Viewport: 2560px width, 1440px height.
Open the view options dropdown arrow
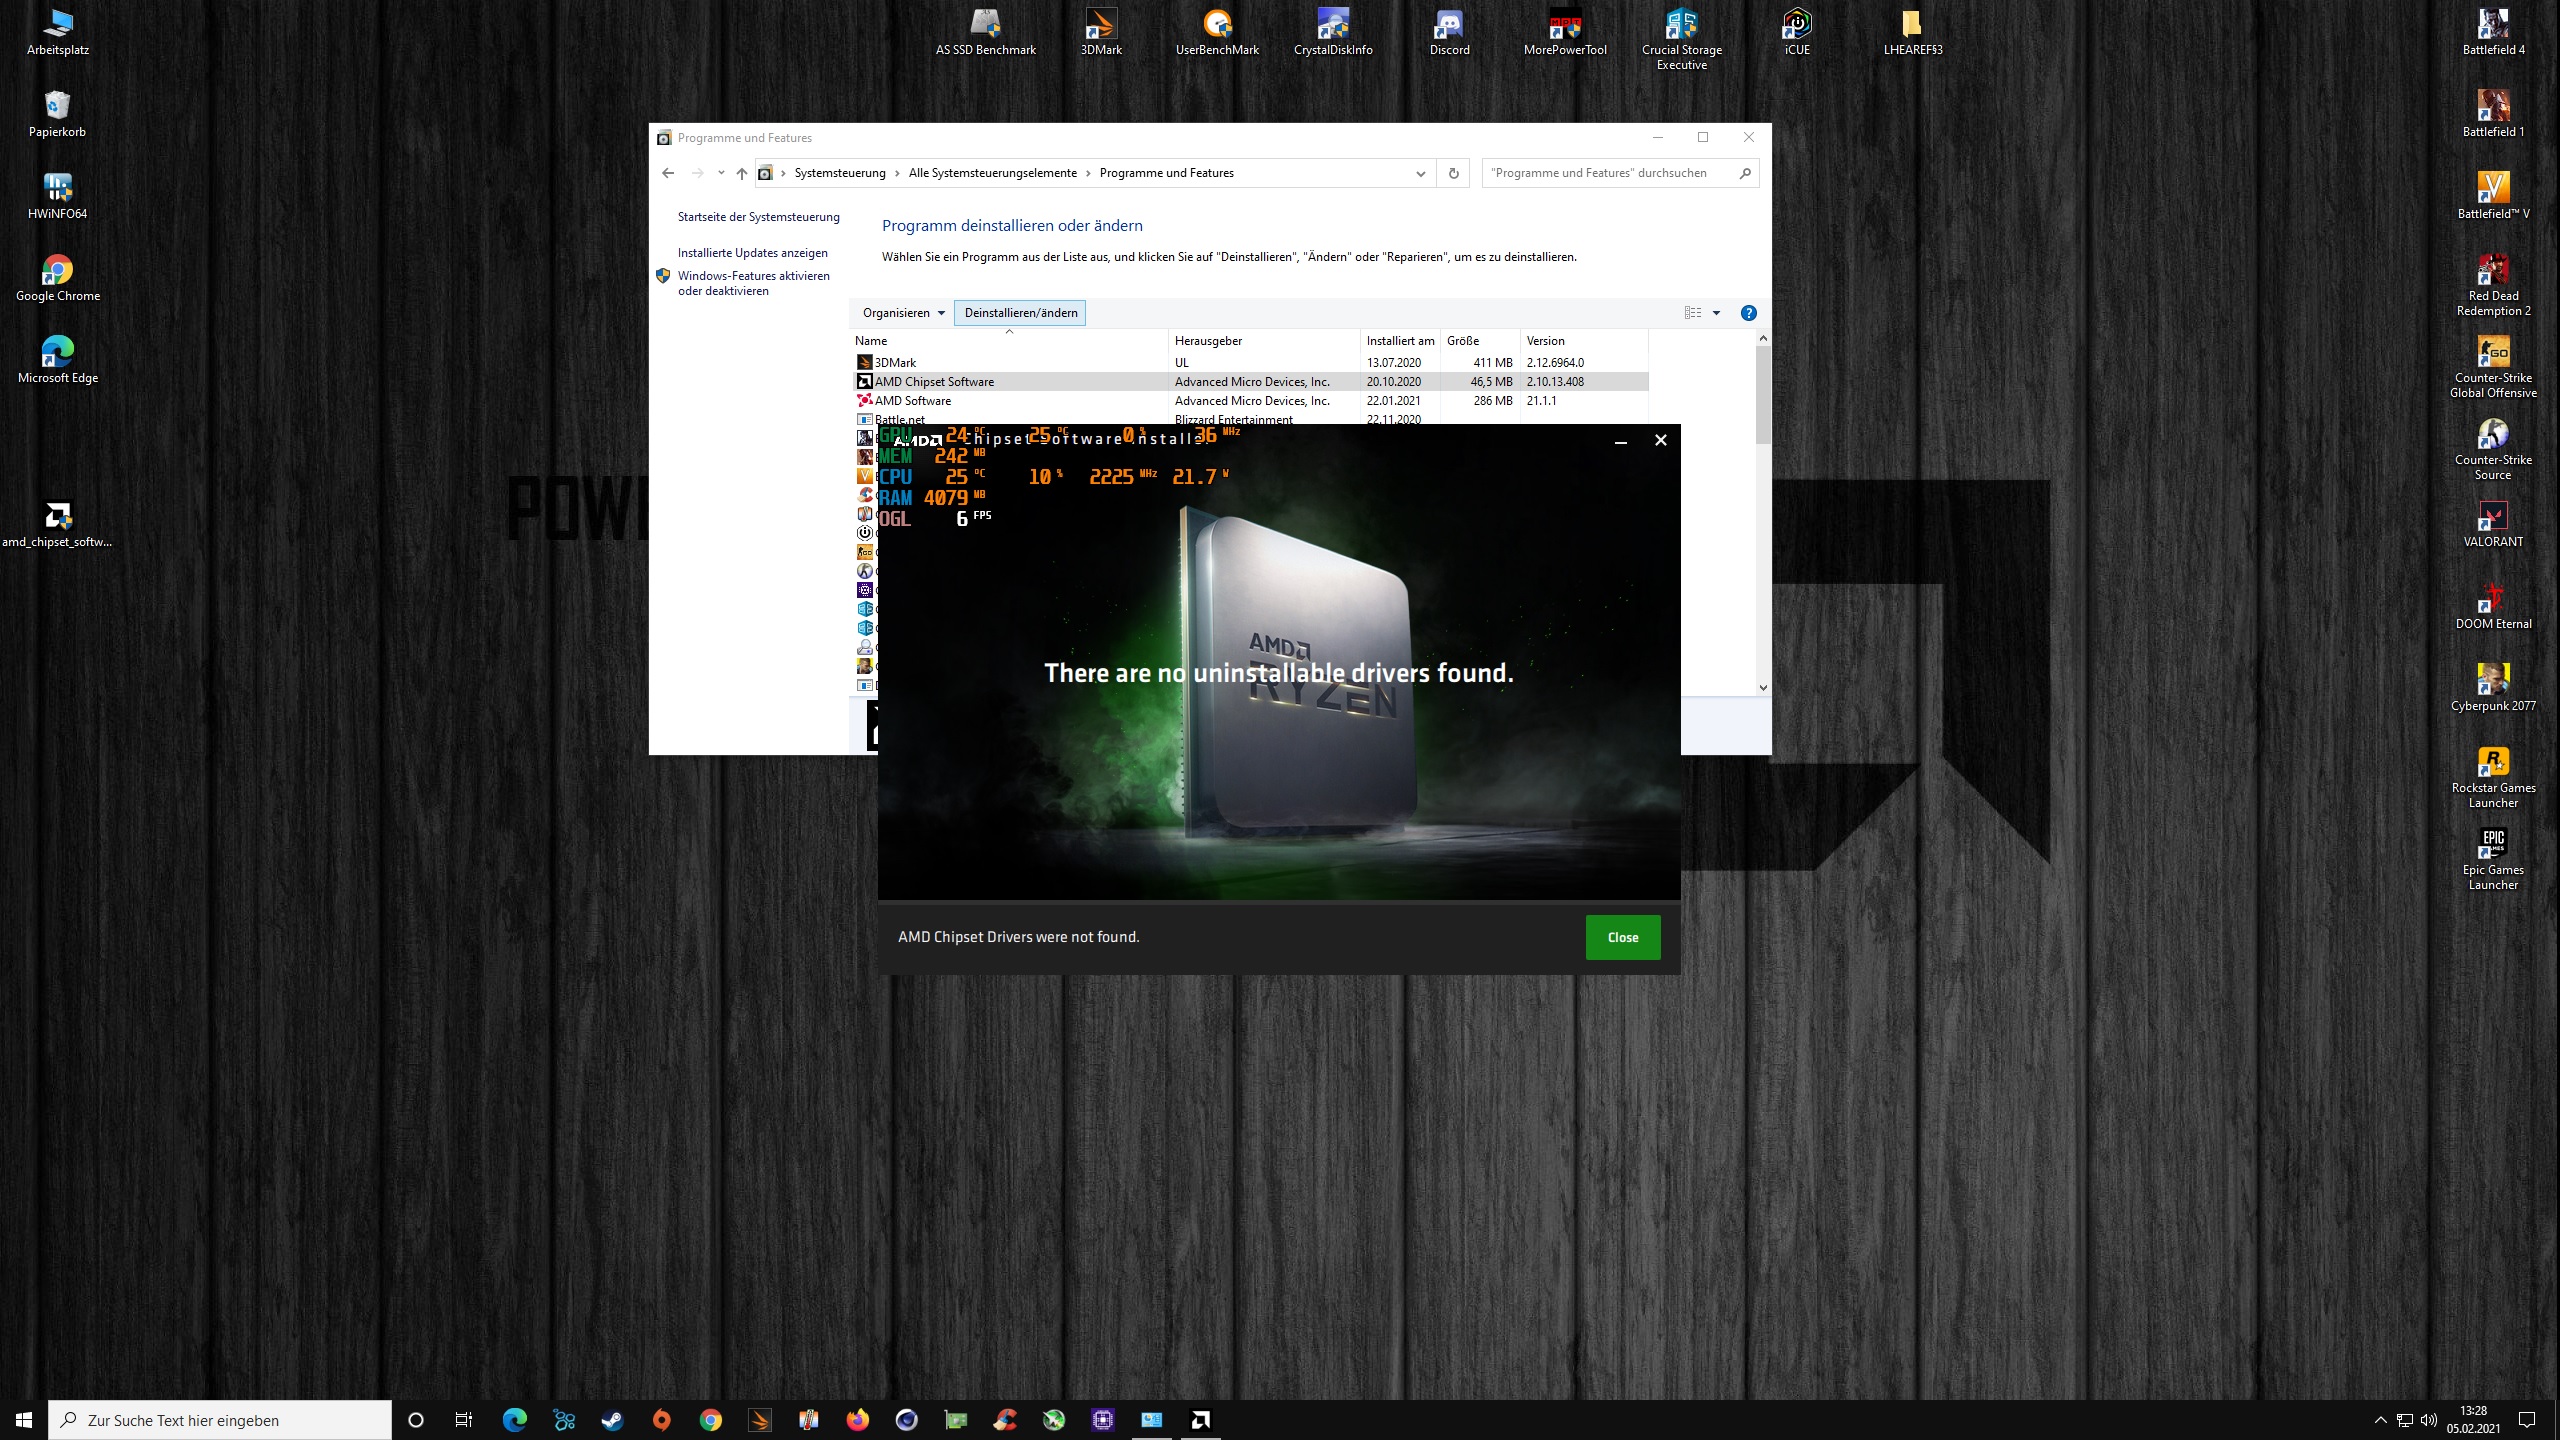click(1716, 313)
